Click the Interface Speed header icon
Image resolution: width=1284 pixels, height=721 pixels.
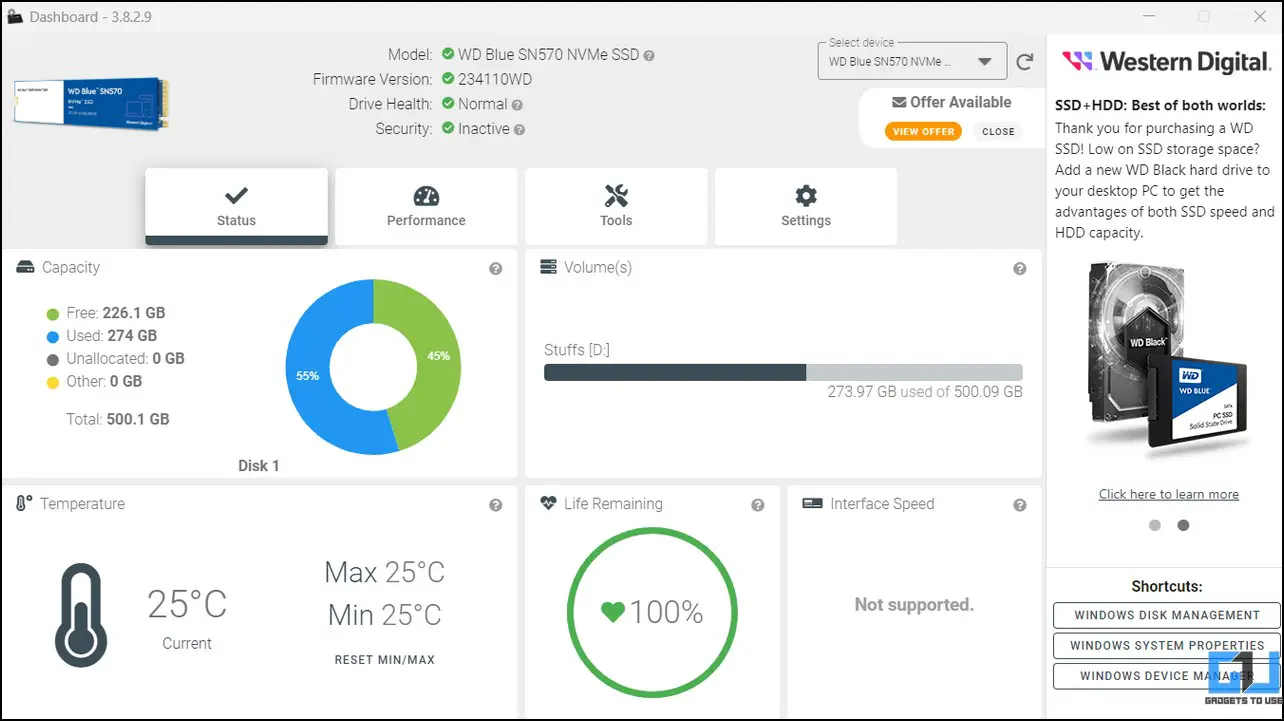click(x=812, y=504)
